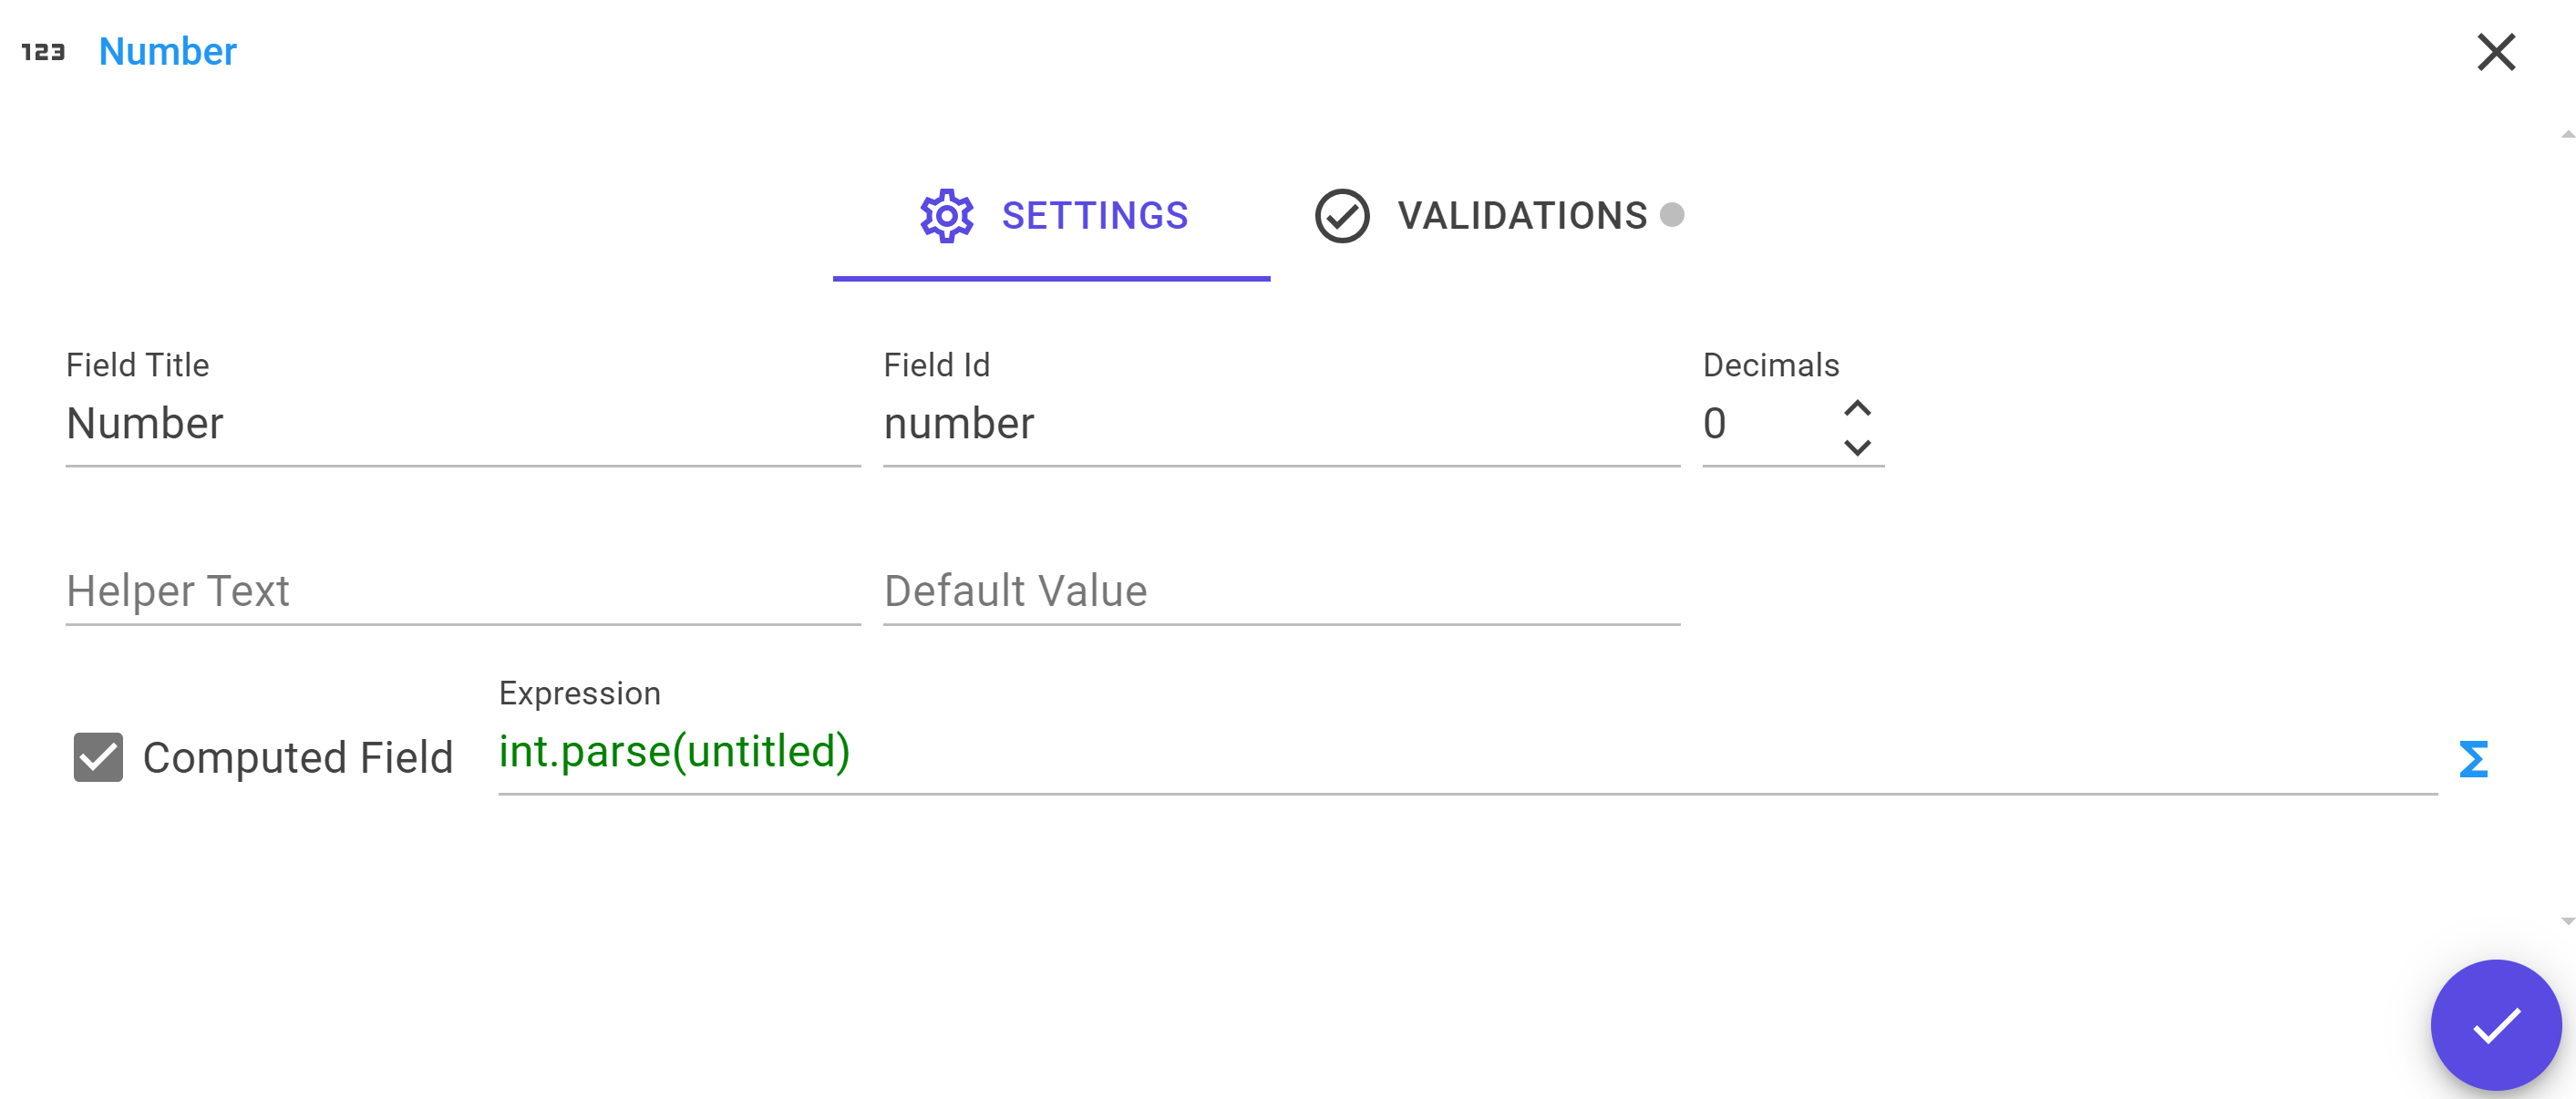Screen dimensions: 2576x1099
Task: Click the 123 number type icon
Action: (43, 52)
